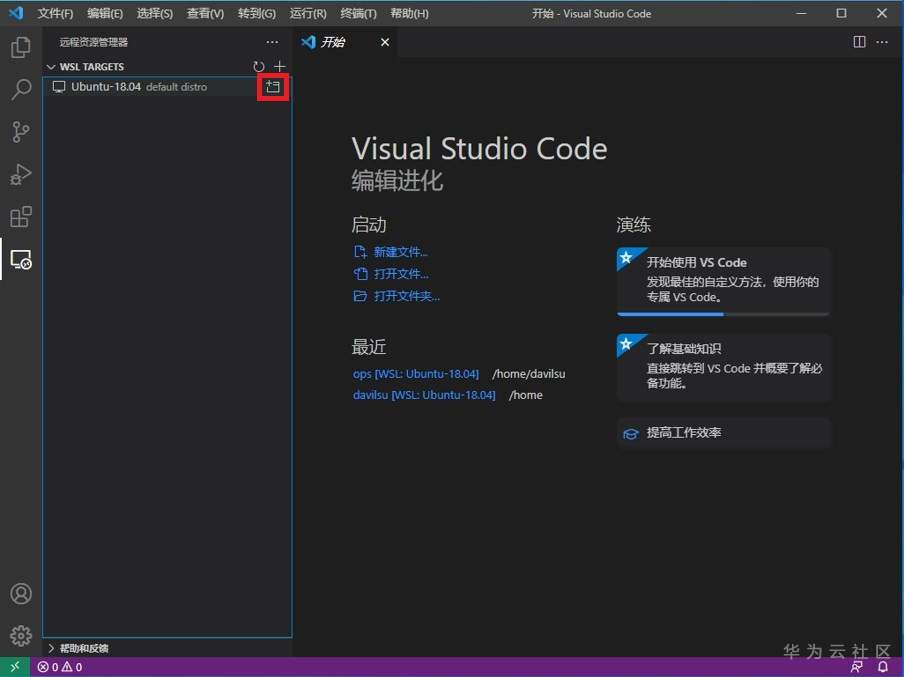Open notifications bell in status bar
This screenshot has height=677, width=904.
[883, 667]
